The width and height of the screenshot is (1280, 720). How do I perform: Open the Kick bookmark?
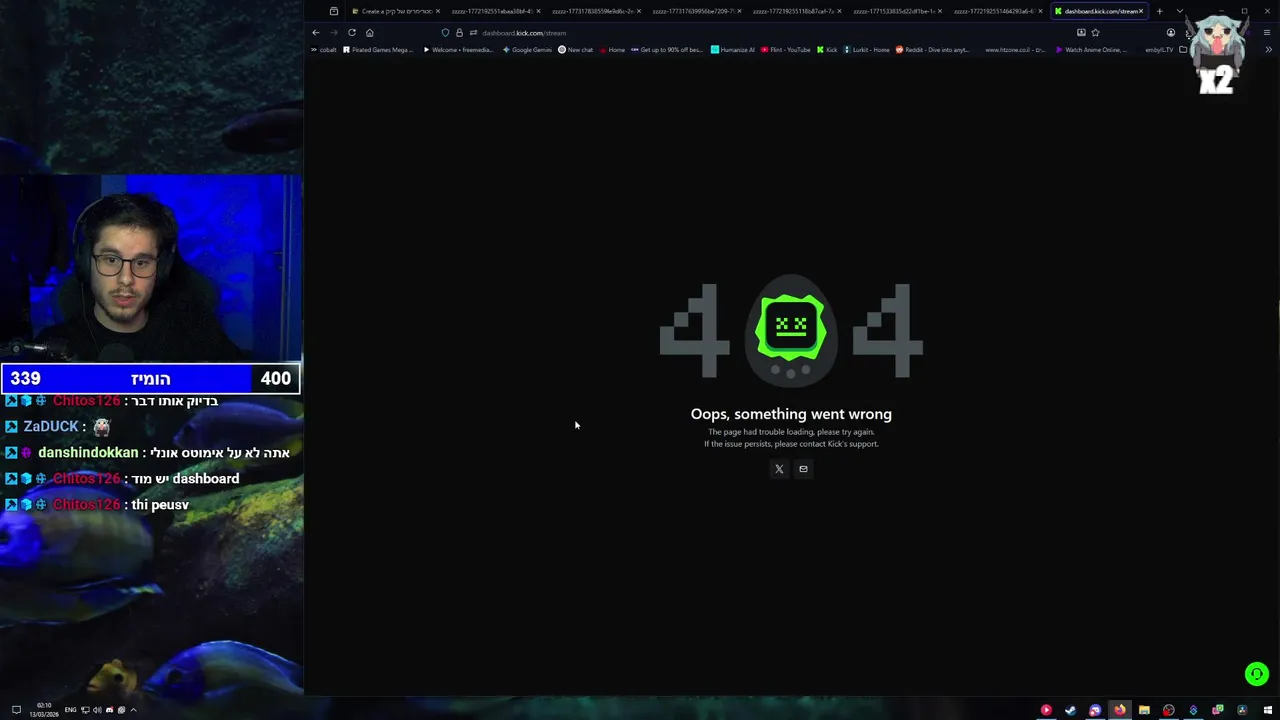pos(827,49)
